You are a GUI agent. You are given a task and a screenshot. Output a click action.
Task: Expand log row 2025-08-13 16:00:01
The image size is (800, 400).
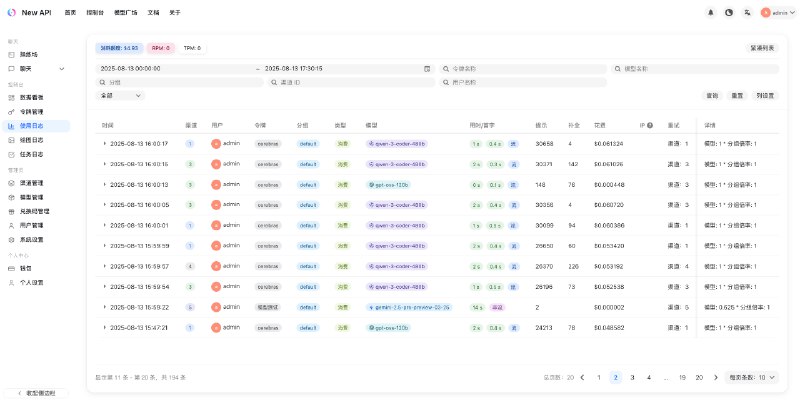click(105, 226)
